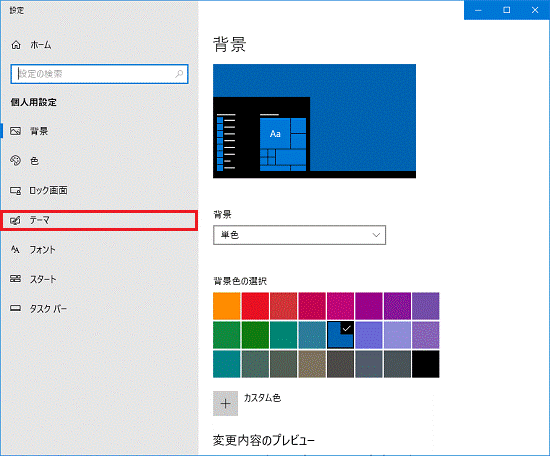Click the ロック画面 monitor-lock icon
550x456 pixels.
click(x=15, y=190)
